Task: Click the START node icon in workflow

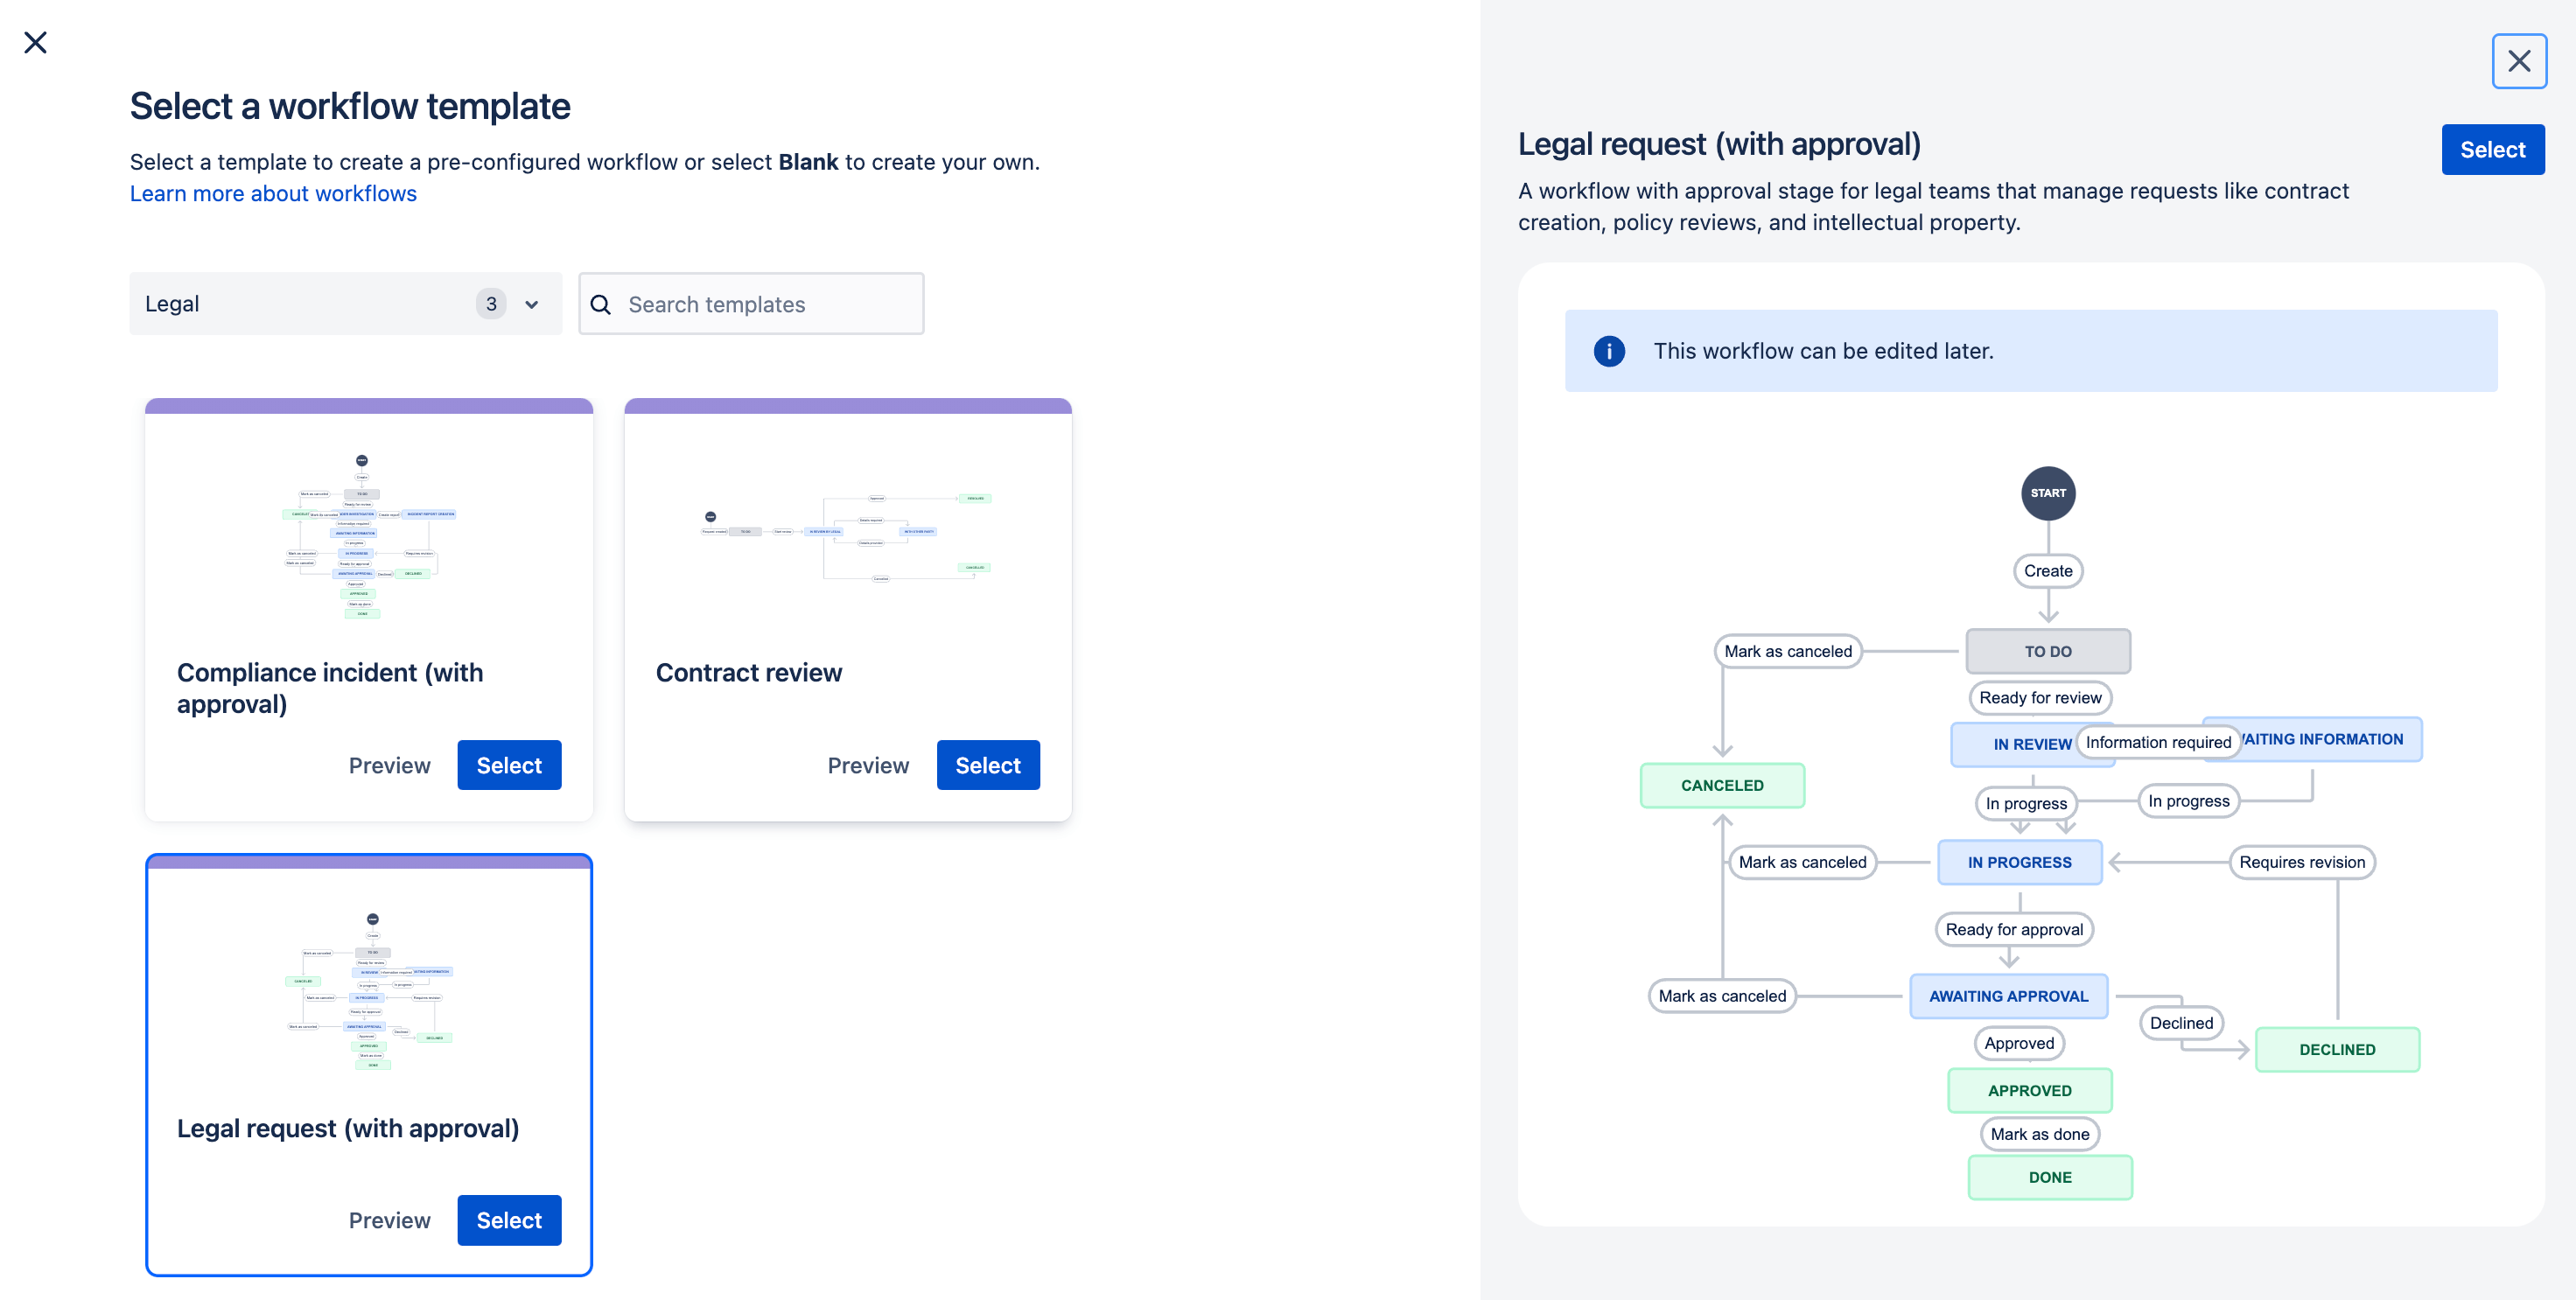Action: (2046, 493)
